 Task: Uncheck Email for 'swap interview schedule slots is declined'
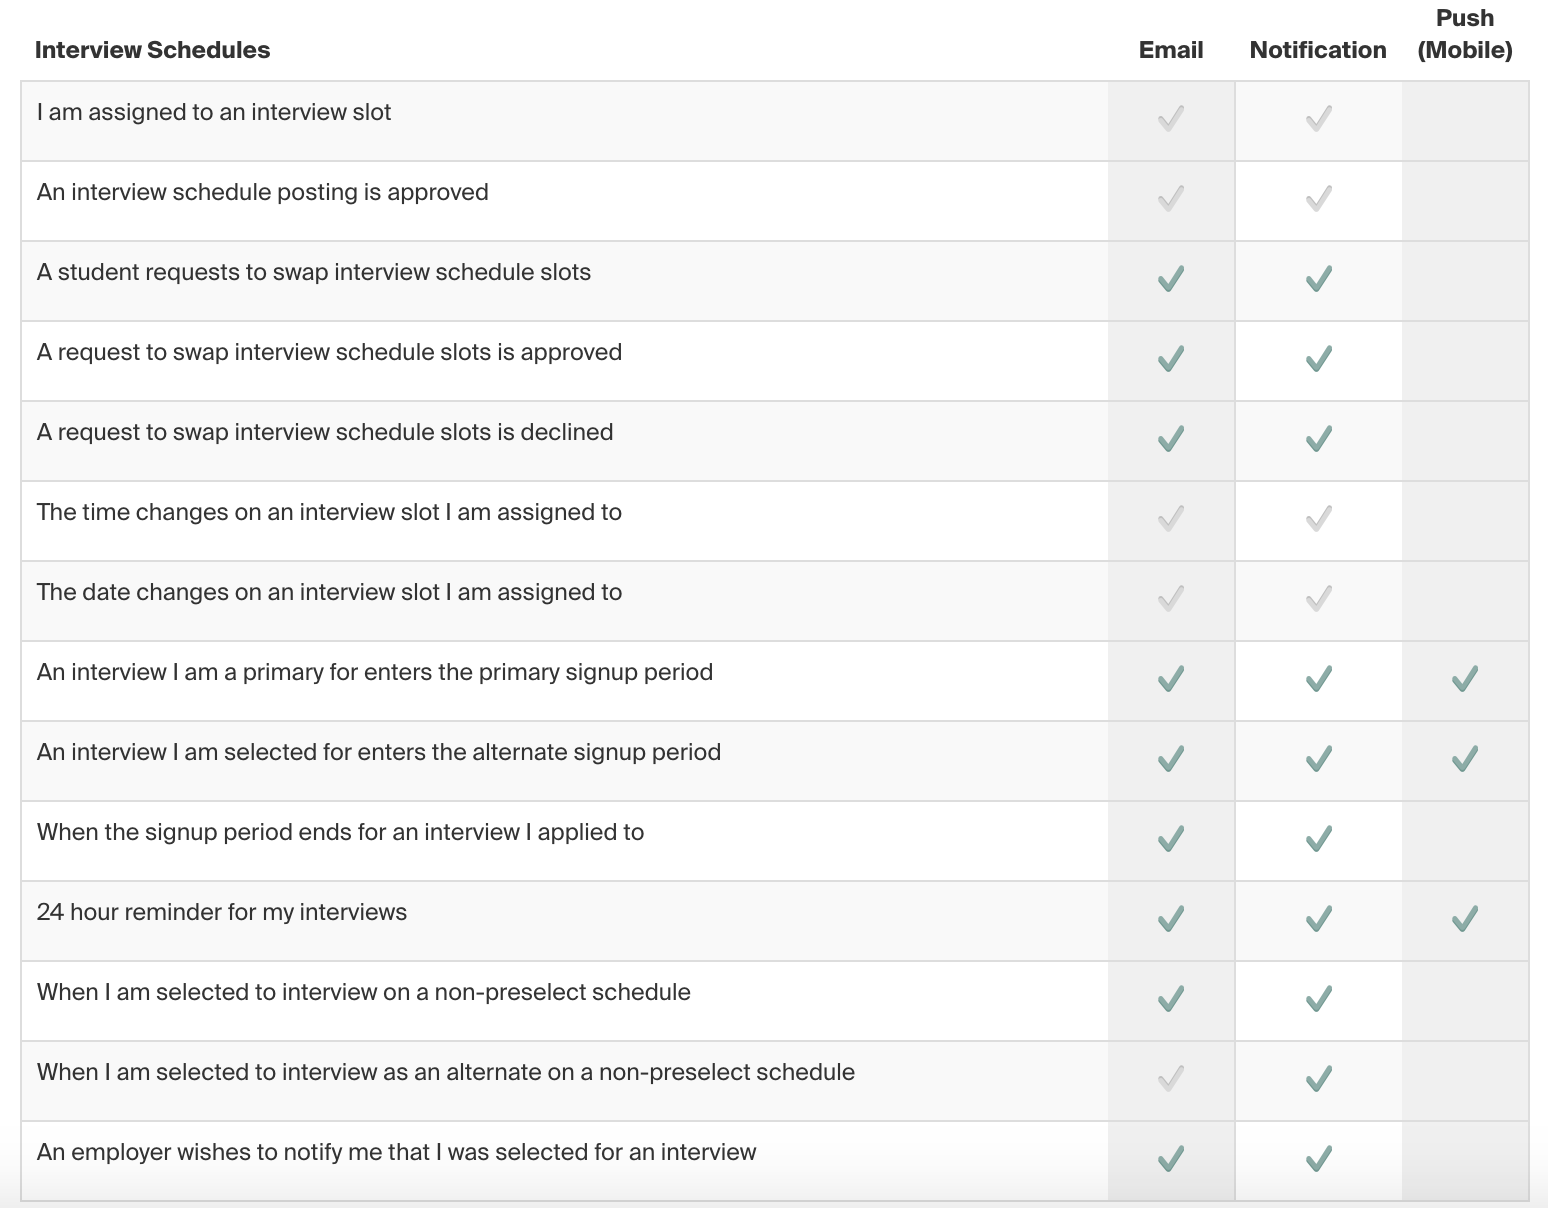tap(1171, 438)
